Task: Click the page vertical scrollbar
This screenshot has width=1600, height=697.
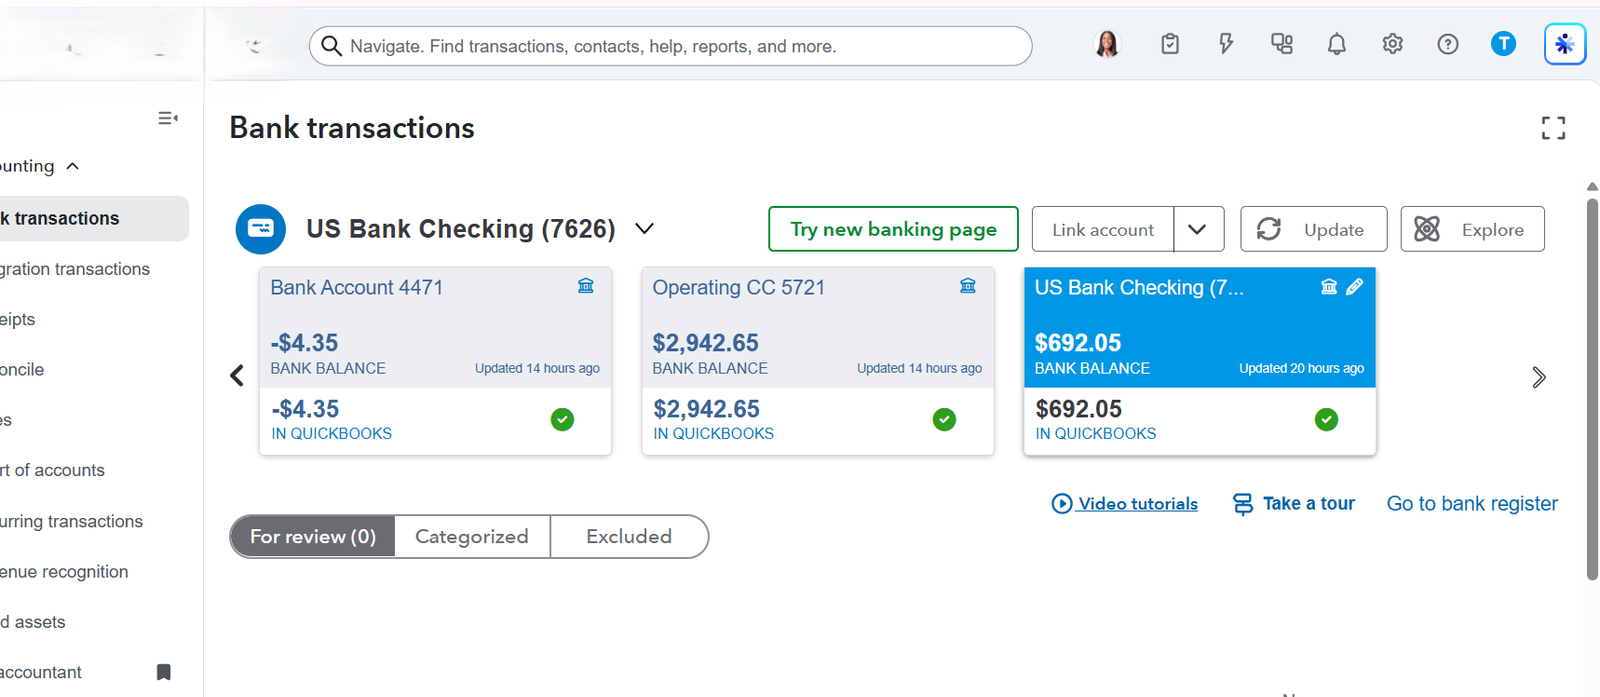Action: click(x=1592, y=390)
